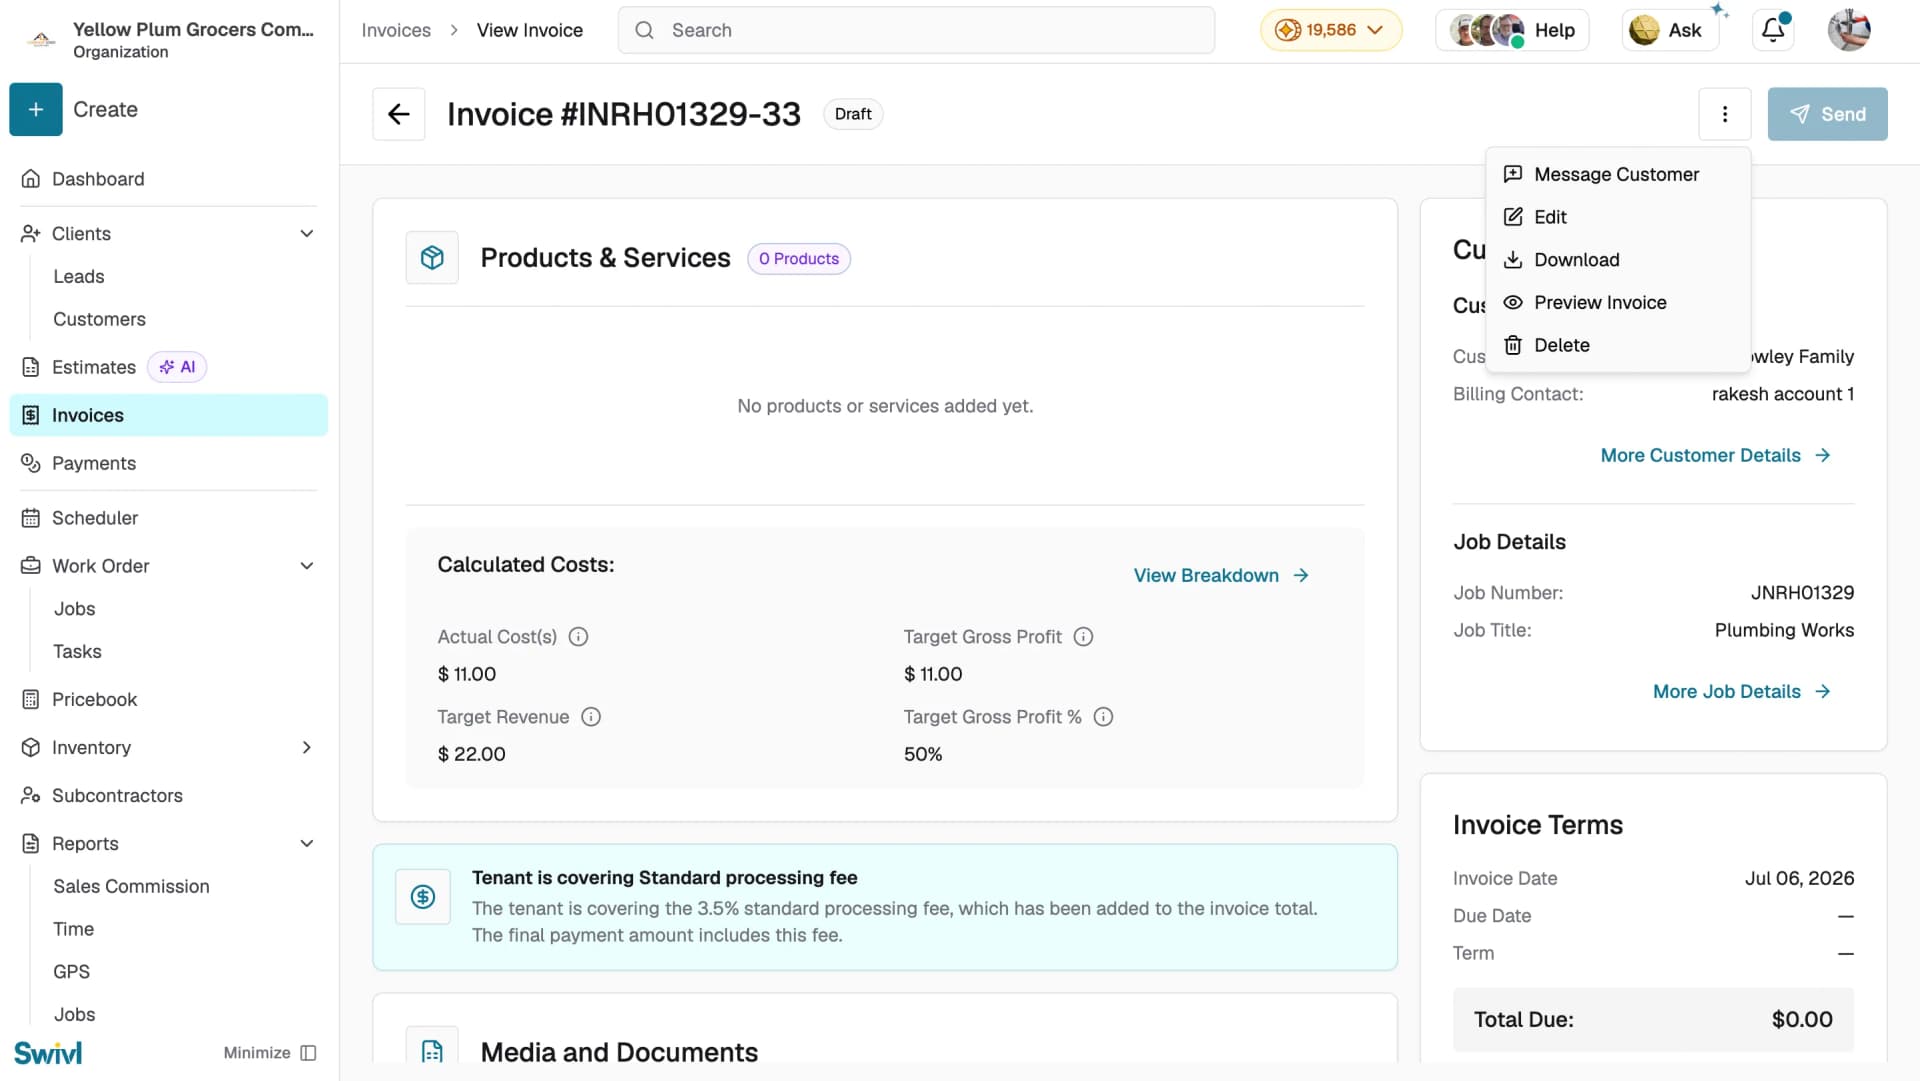Open Jobs under Reports

pos(74,1015)
